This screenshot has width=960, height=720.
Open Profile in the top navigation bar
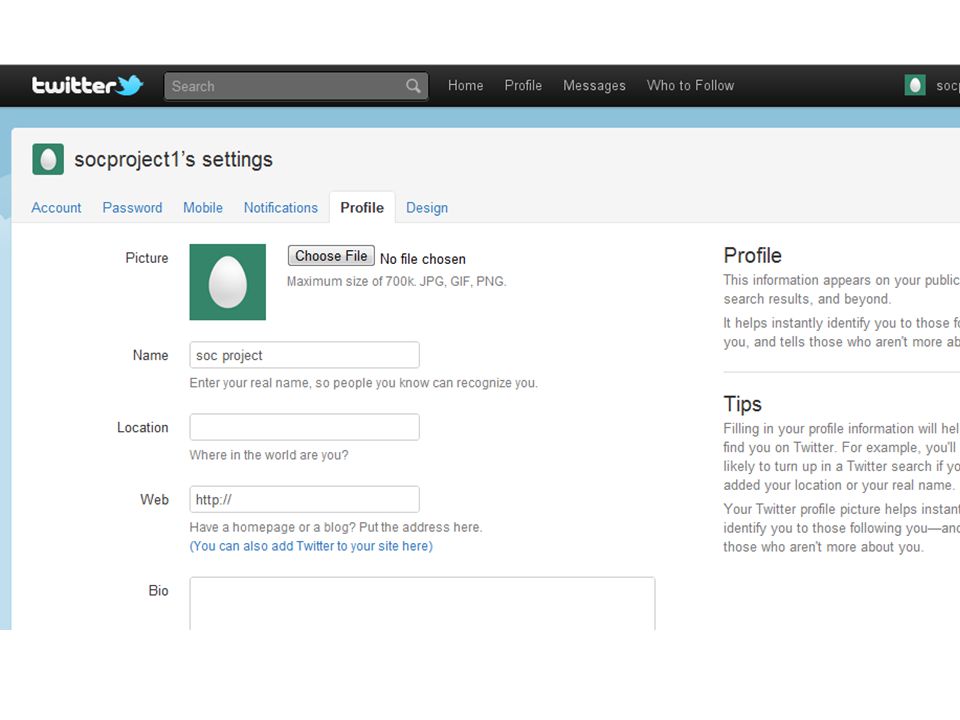[x=523, y=86]
